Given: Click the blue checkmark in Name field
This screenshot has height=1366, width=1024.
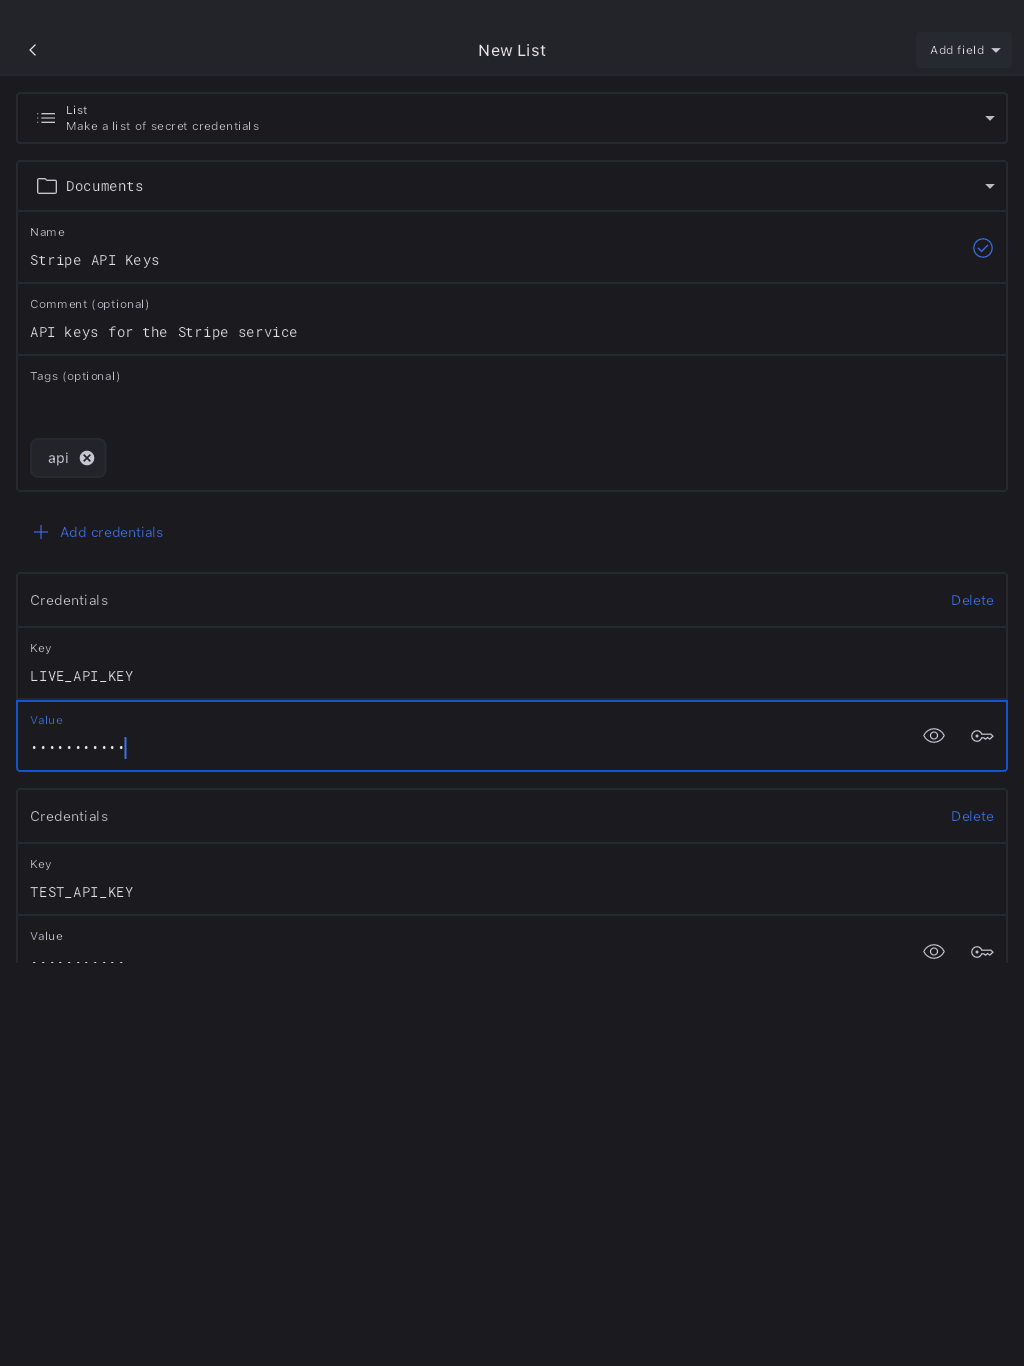Looking at the screenshot, I should click(x=982, y=248).
